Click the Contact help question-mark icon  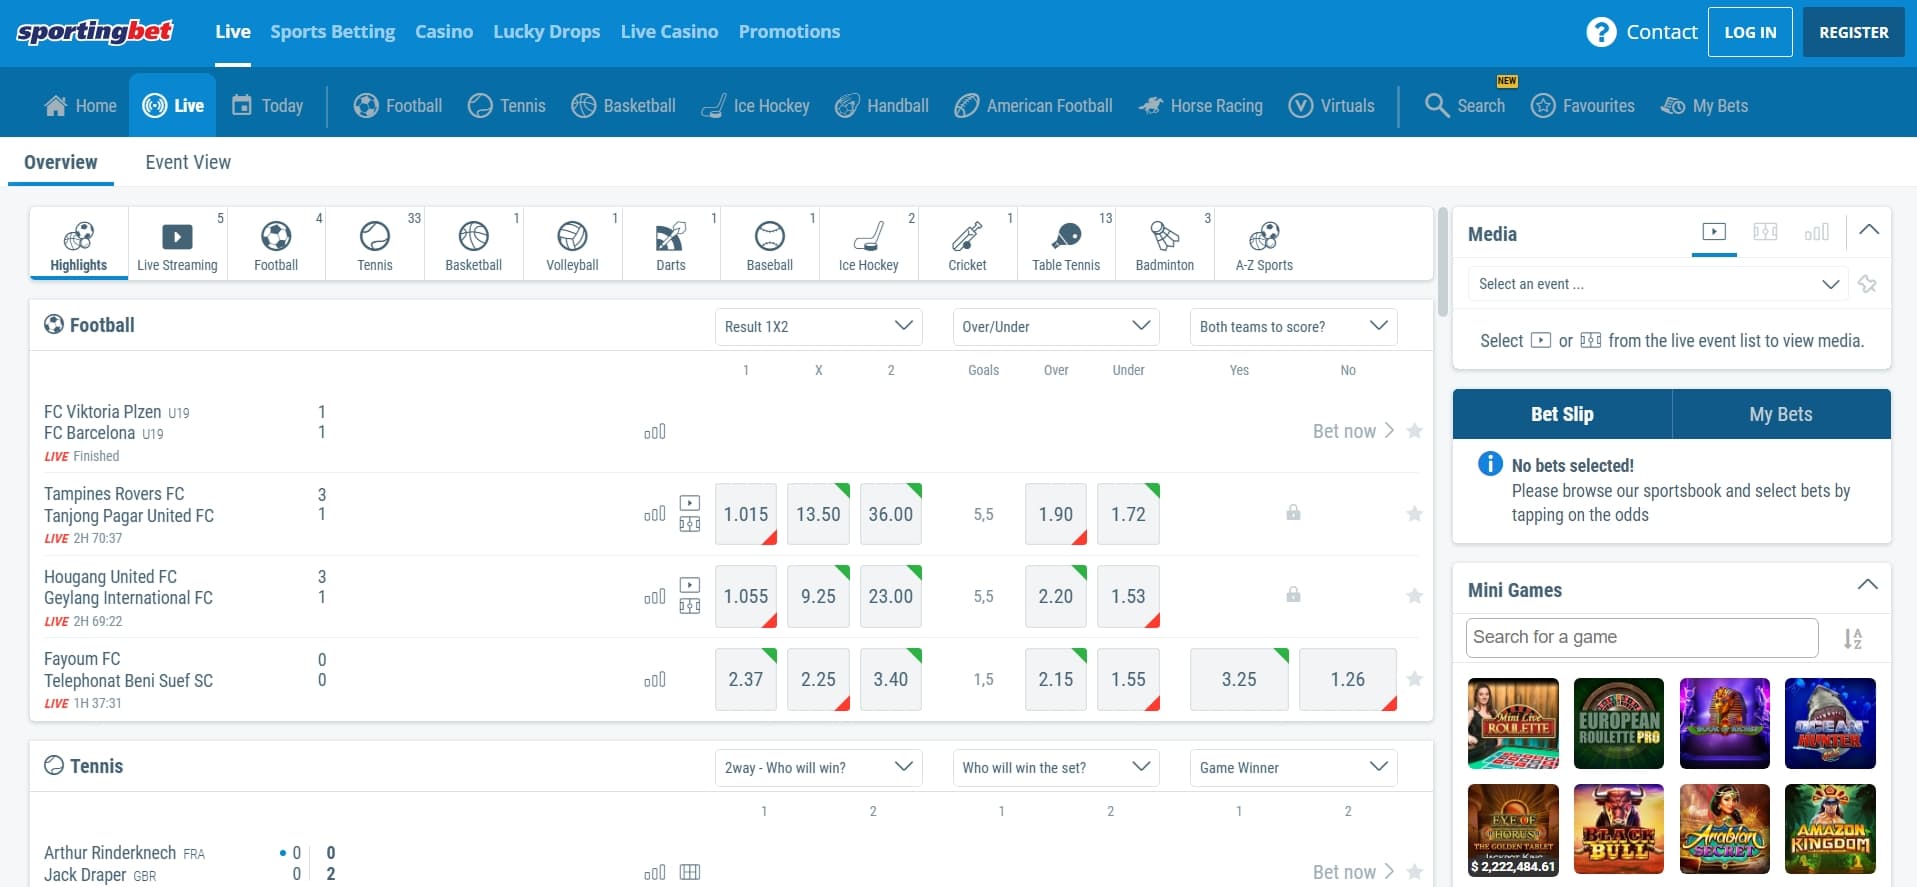coord(1601,32)
